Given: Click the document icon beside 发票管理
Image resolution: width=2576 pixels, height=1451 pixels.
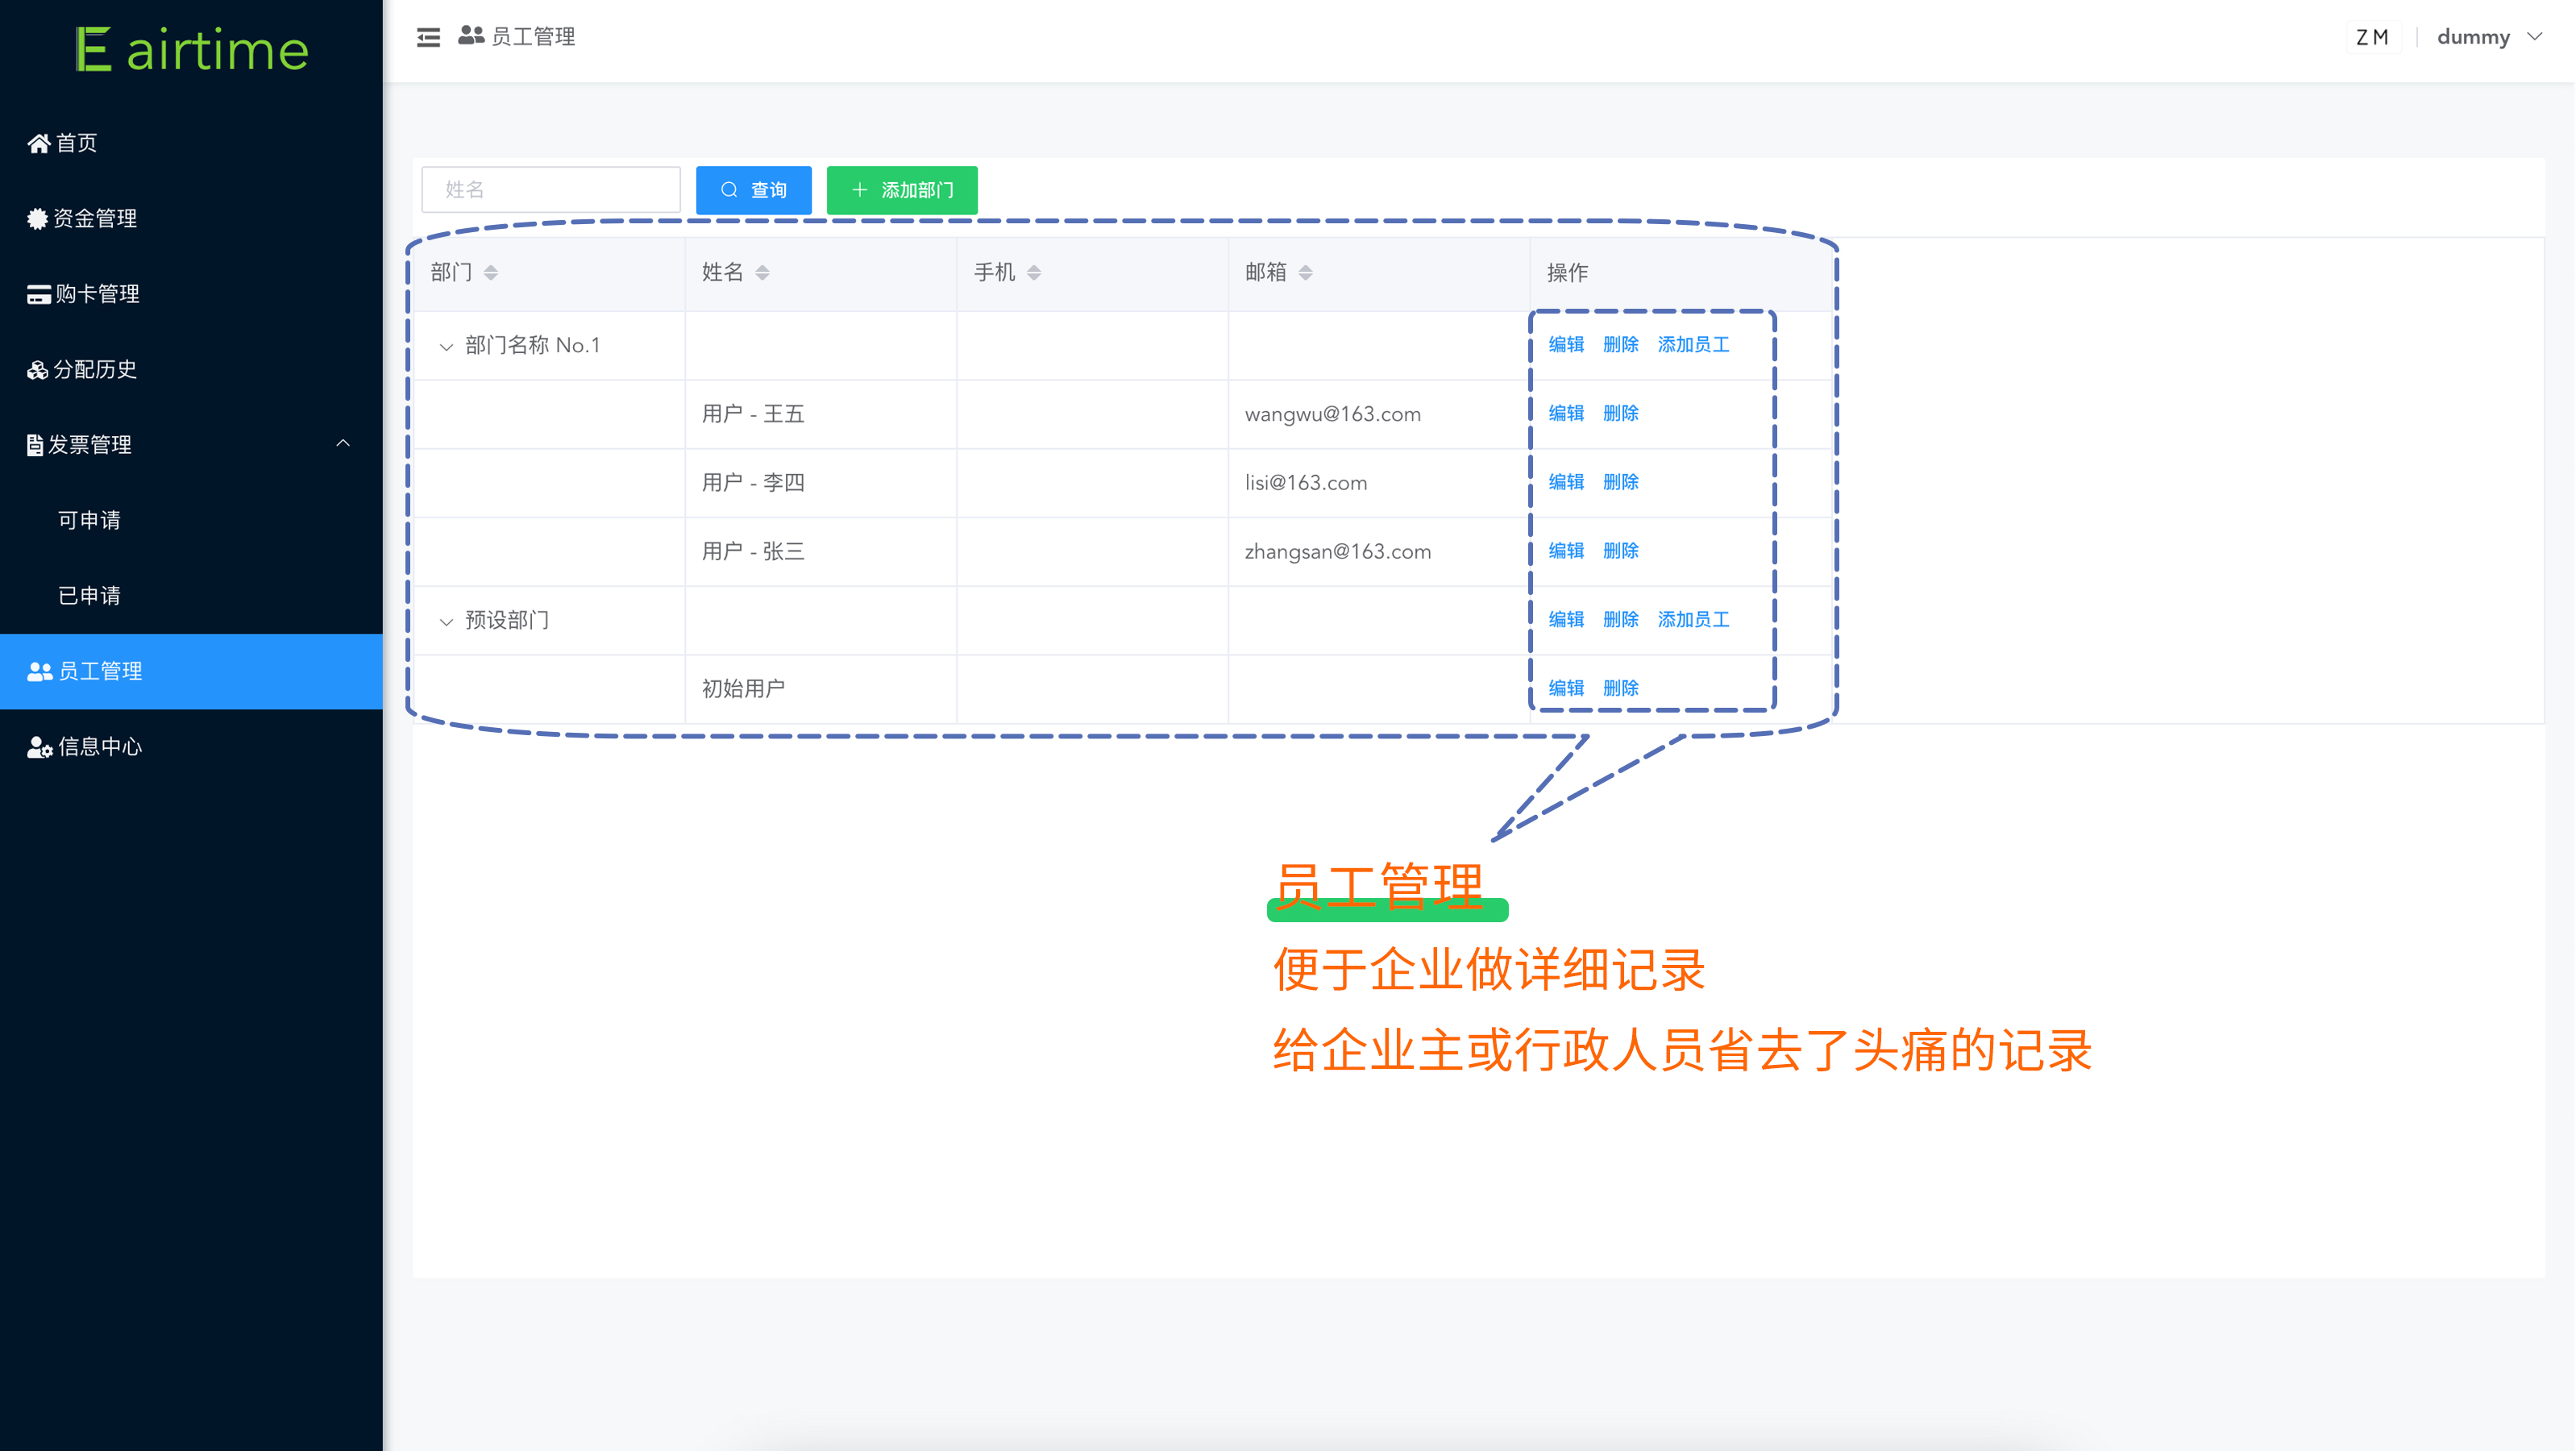Looking at the screenshot, I should pyautogui.click(x=35, y=446).
